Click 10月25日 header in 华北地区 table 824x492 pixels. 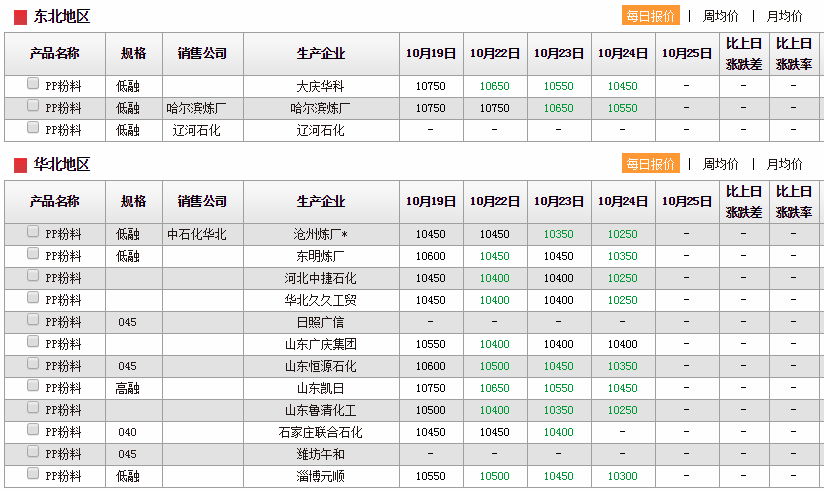pyautogui.click(x=686, y=202)
